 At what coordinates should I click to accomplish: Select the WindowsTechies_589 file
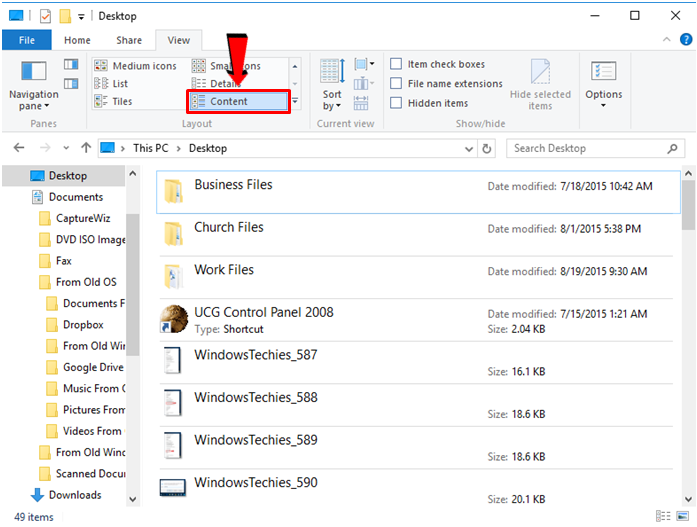[416, 448]
